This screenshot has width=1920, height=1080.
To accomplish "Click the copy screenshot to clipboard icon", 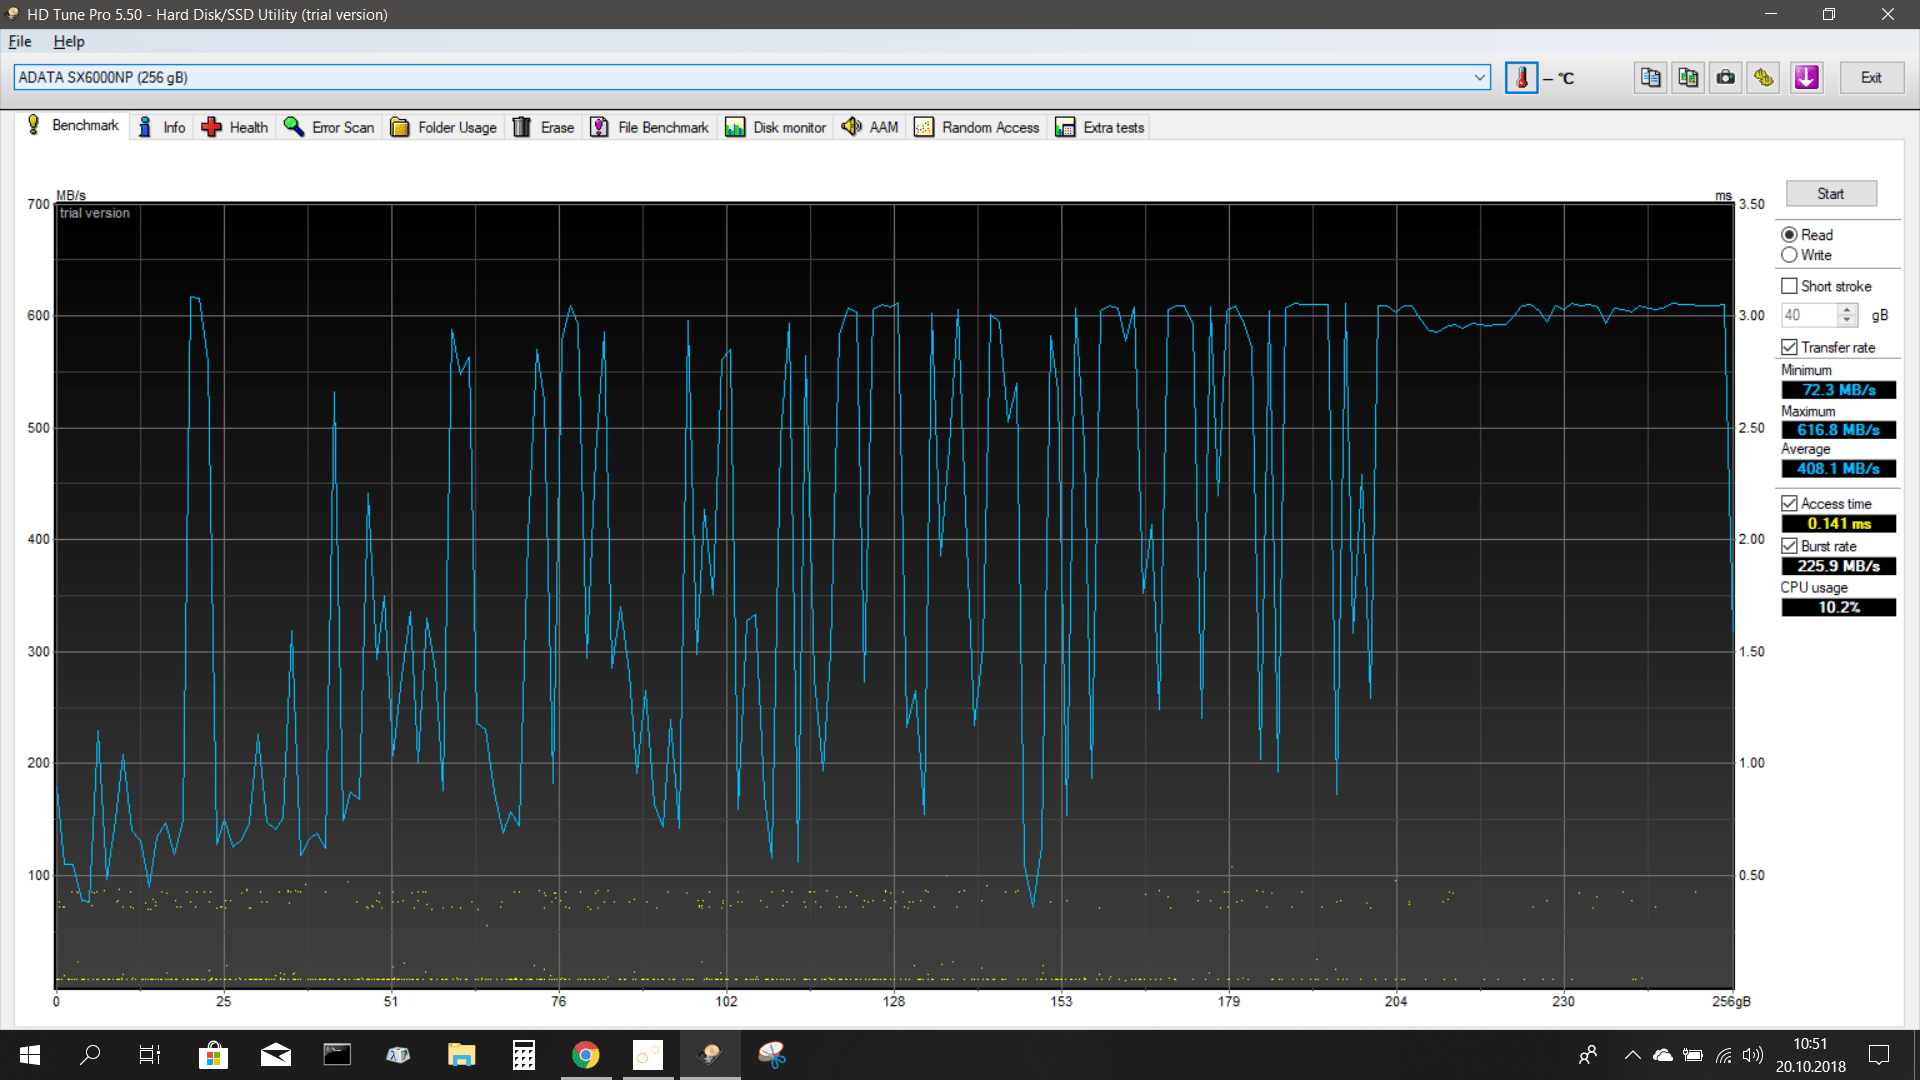I will point(1688,78).
